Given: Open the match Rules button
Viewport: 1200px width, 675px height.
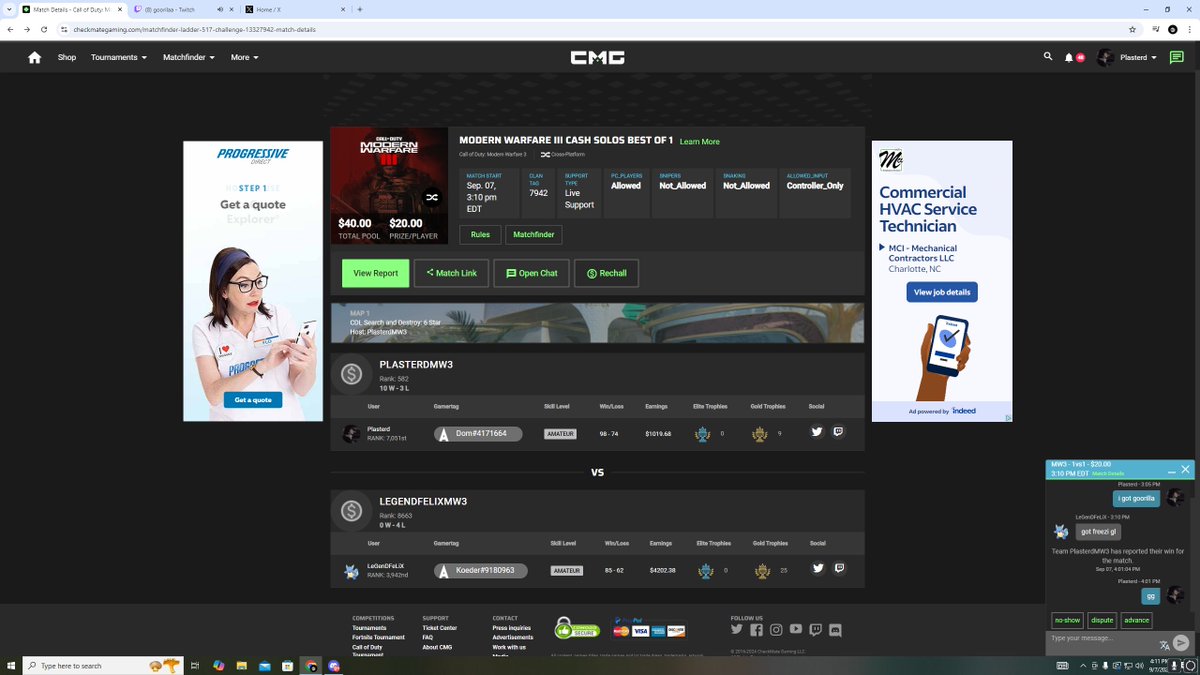Looking at the screenshot, I should [480, 235].
